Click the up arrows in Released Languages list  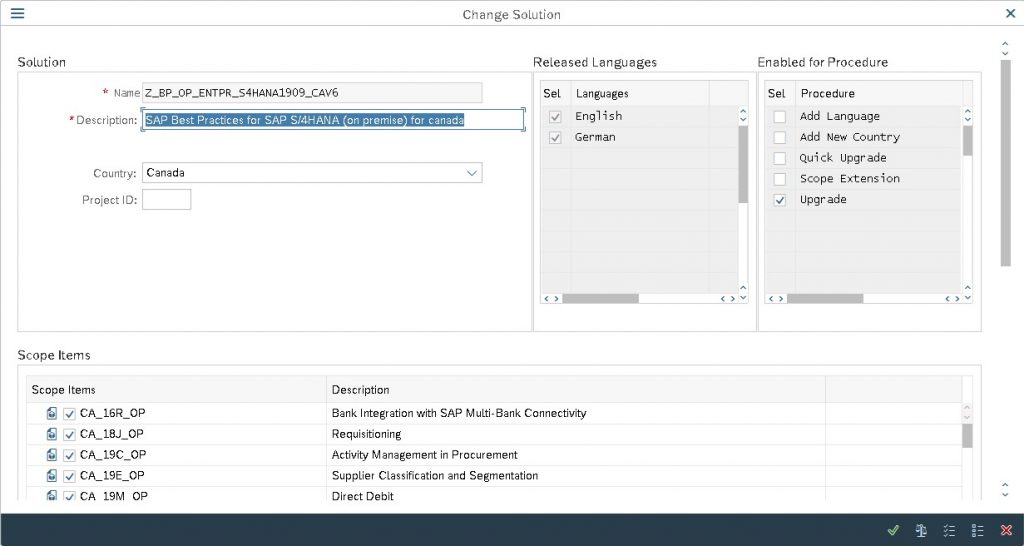tap(743, 116)
